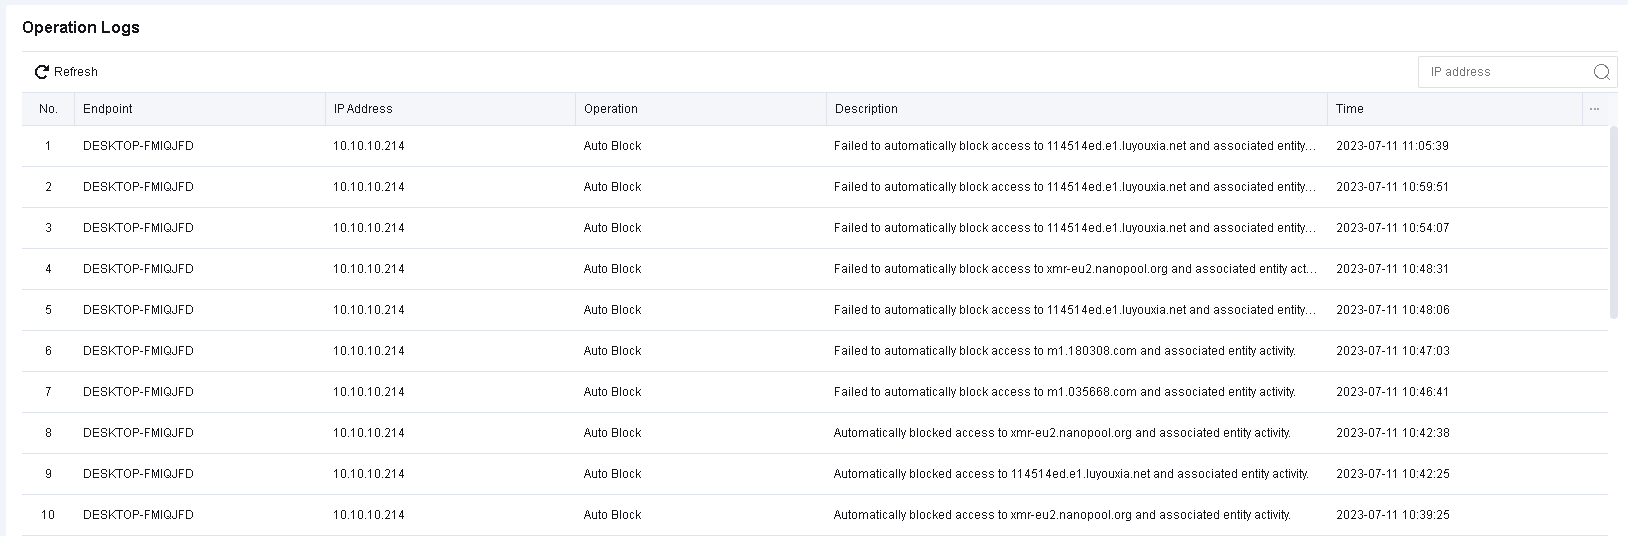Click the timestamp 2023-07-11 10:39:25
The height and width of the screenshot is (536, 1628).
(x=1392, y=515)
